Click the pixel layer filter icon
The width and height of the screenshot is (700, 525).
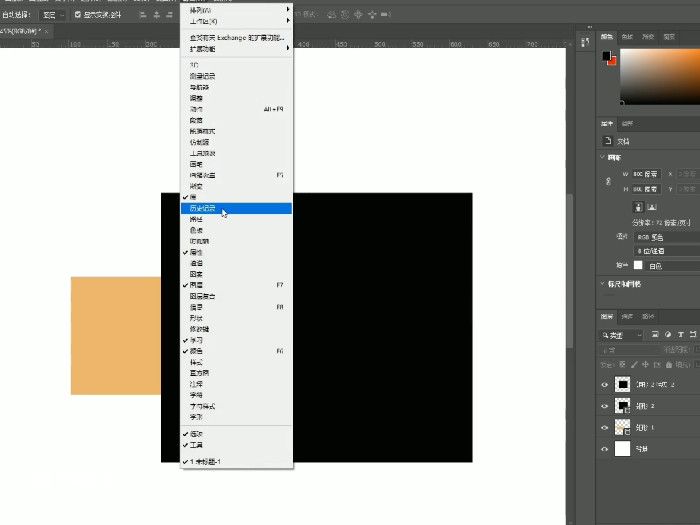[654, 335]
